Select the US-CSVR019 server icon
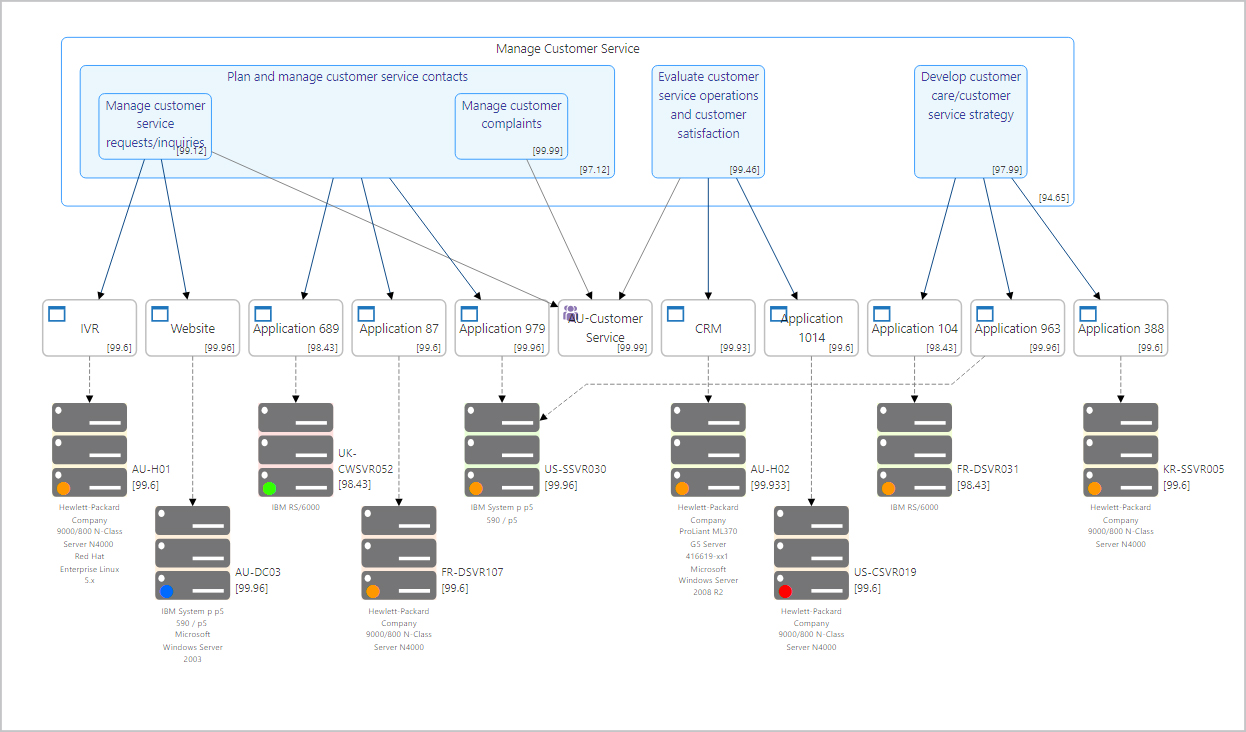The height and width of the screenshot is (732, 1246). (811, 553)
